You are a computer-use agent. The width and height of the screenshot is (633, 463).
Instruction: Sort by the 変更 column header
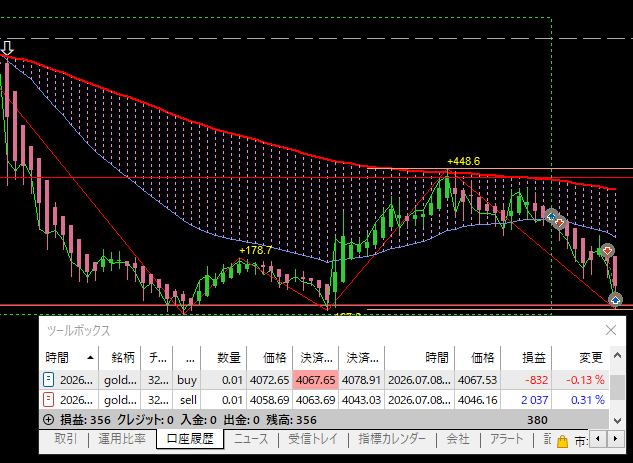[x=581, y=357]
